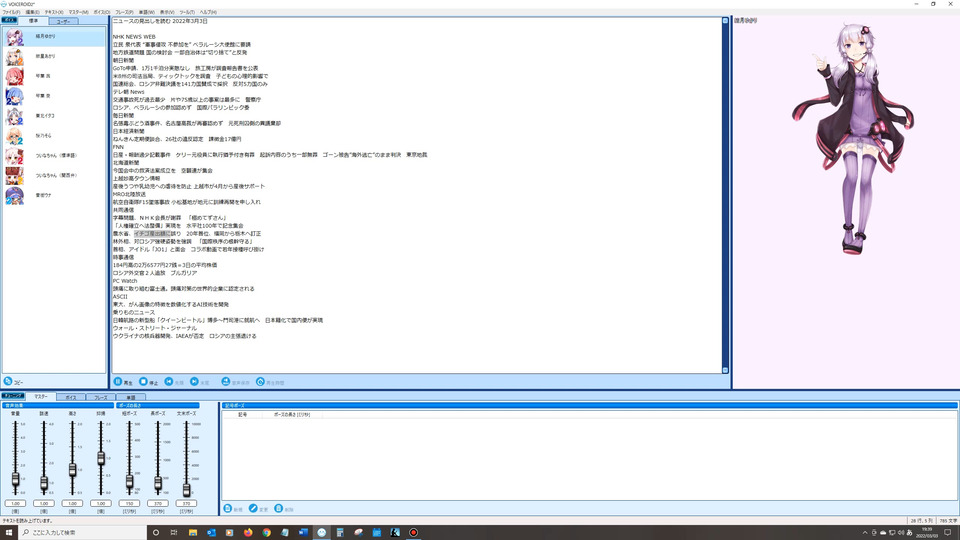Click the text editor scroll-down arrow
The image size is (960, 540).
725,370
